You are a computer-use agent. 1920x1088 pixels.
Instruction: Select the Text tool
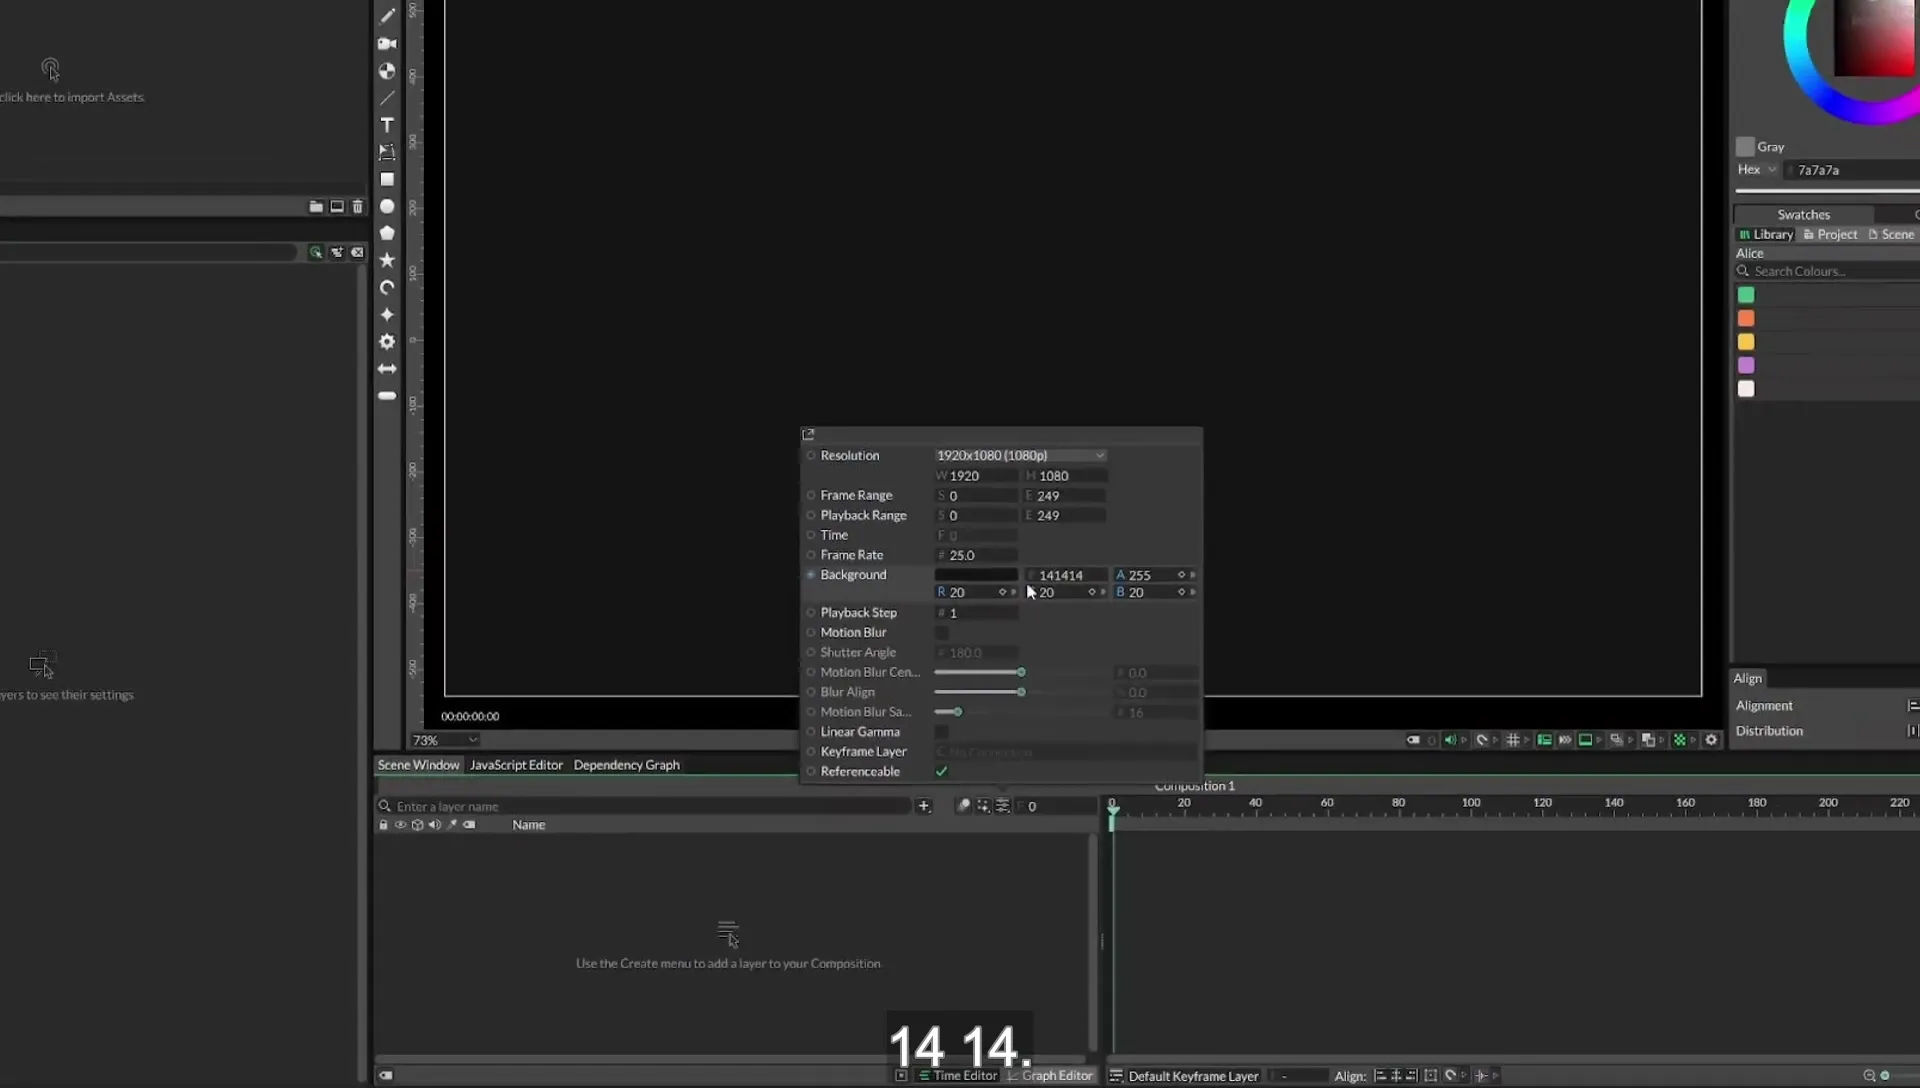pyautogui.click(x=387, y=125)
